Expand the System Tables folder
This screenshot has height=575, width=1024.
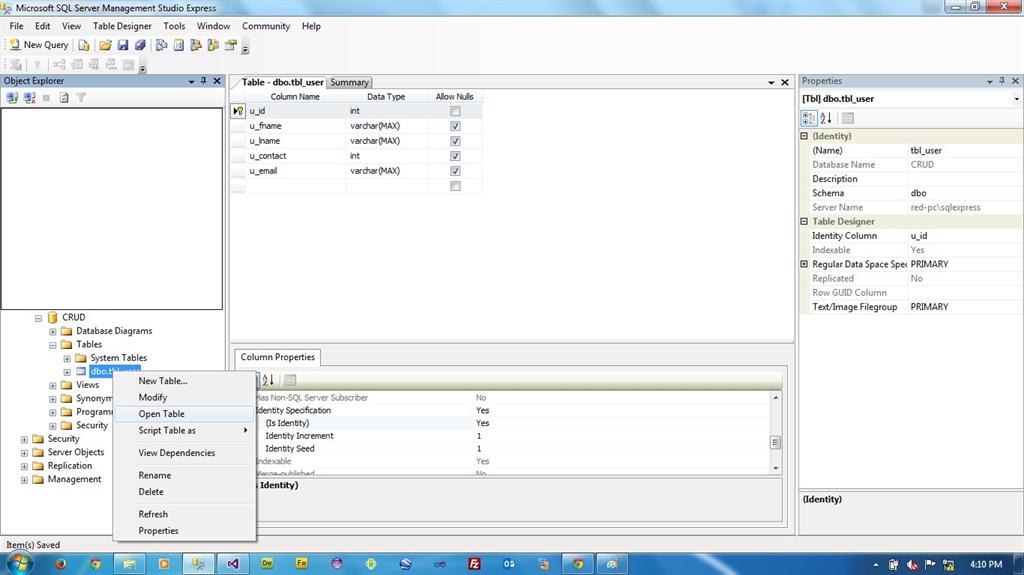point(67,359)
